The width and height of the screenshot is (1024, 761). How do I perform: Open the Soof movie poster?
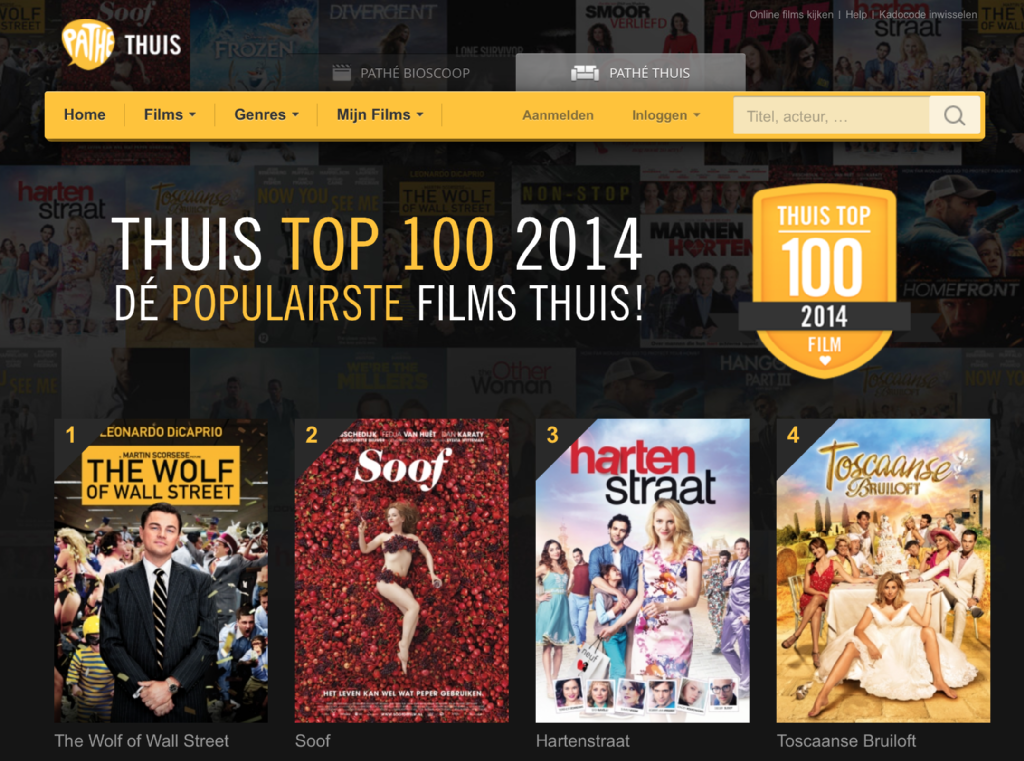click(402, 570)
